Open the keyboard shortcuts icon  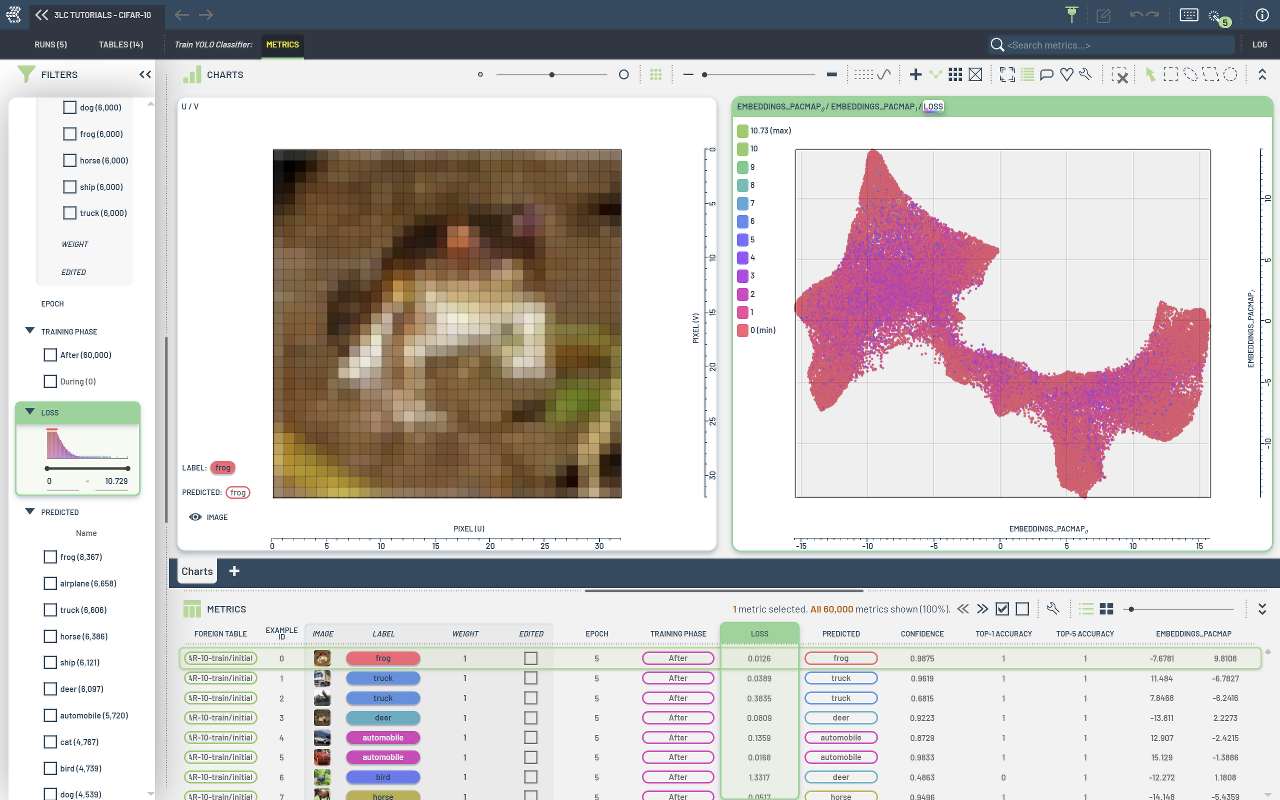click(1189, 15)
